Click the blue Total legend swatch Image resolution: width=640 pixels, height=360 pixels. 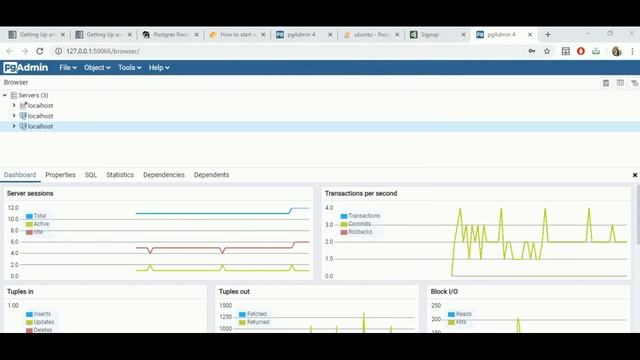(29, 216)
